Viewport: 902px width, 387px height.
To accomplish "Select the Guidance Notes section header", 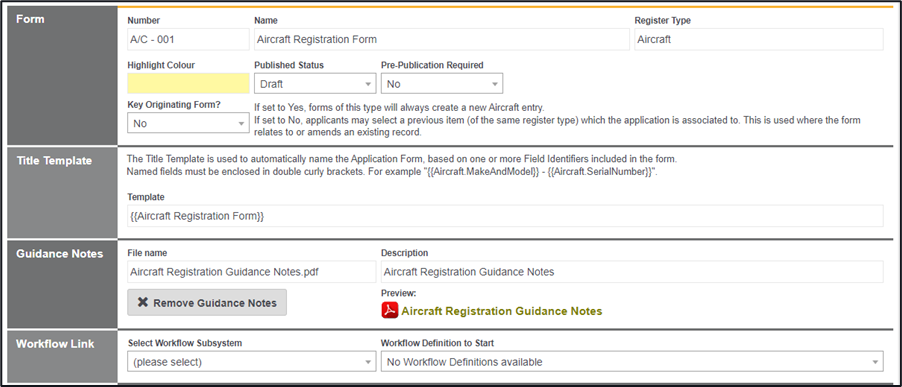I will pos(60,254).
